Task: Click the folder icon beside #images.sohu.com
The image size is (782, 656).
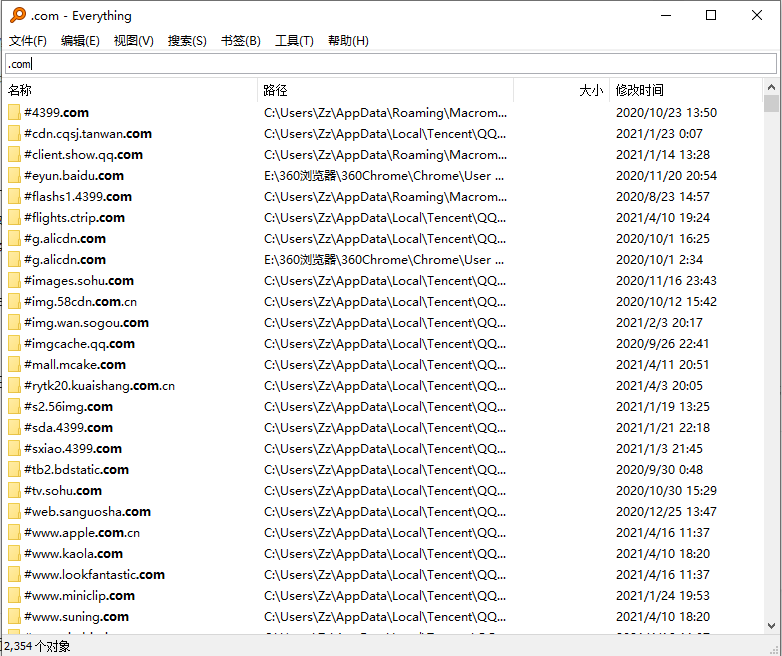Action: (14, 281)
